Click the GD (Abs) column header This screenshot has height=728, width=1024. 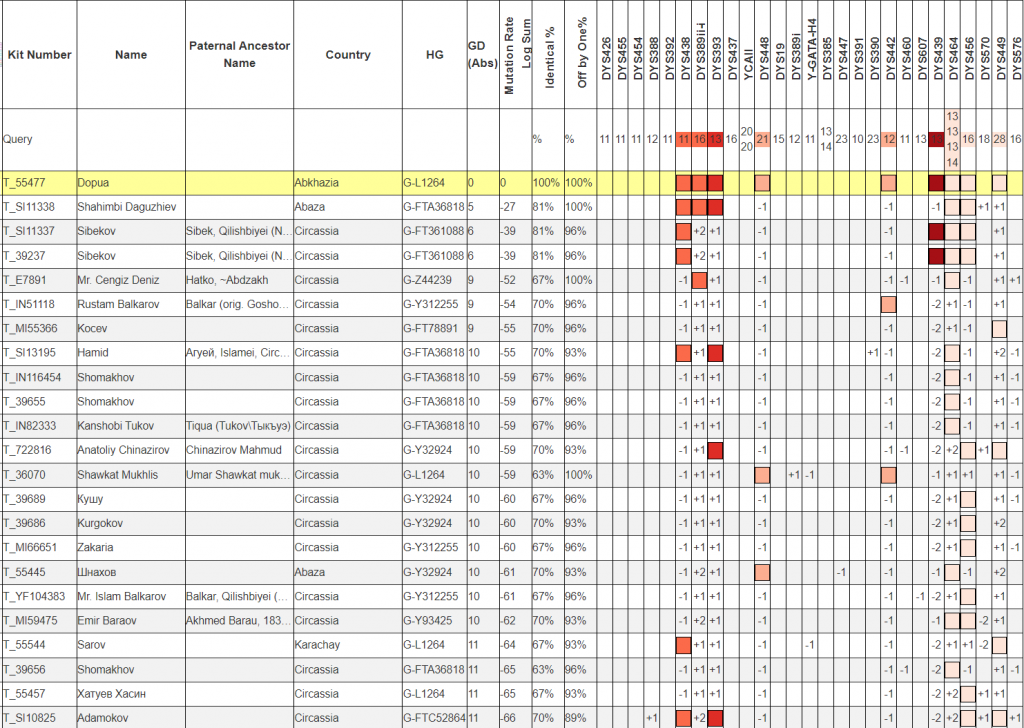click(x=483, y=55)
